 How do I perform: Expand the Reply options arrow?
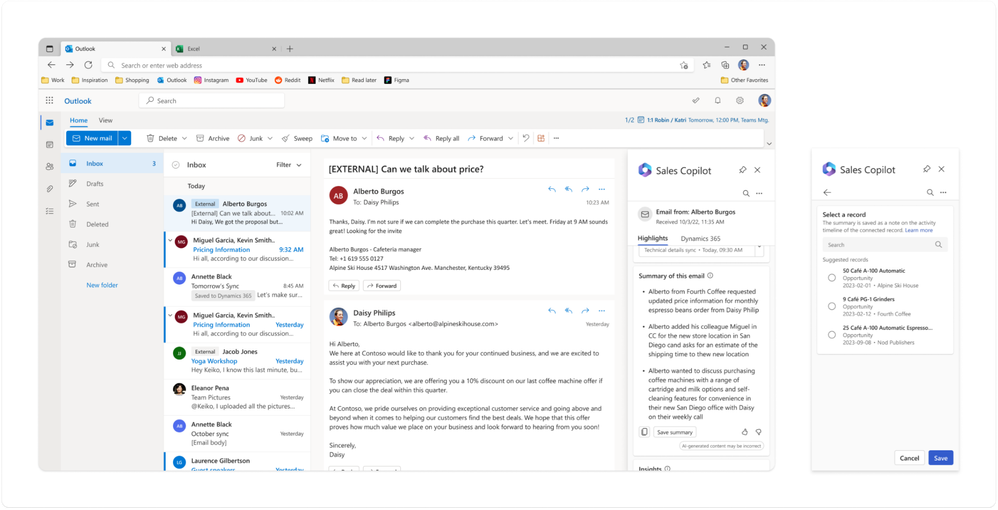point(411,138)
